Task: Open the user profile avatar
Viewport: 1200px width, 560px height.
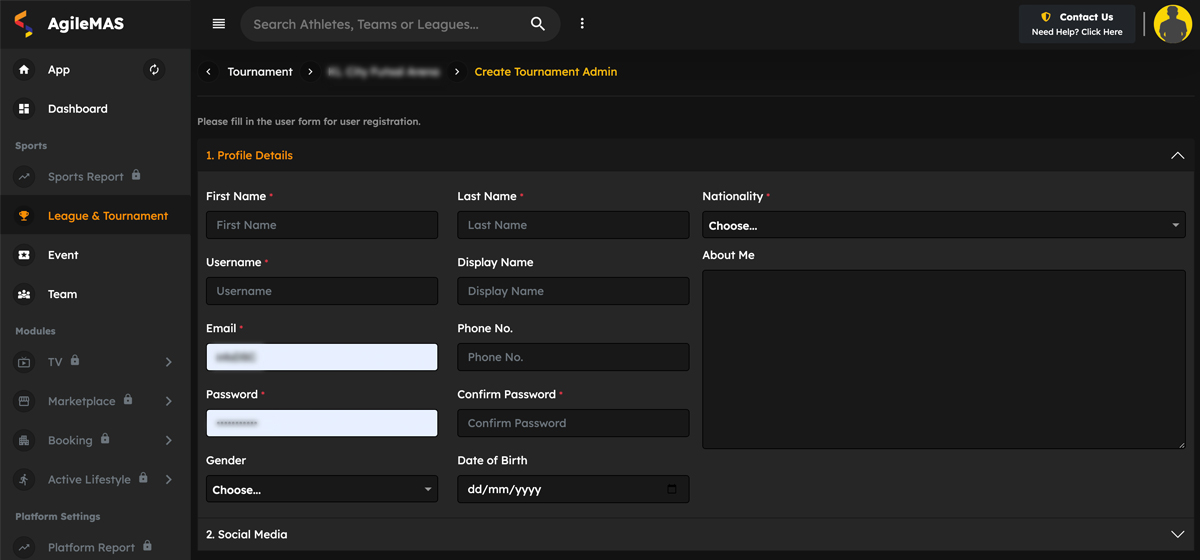Action: point(1172,24)
